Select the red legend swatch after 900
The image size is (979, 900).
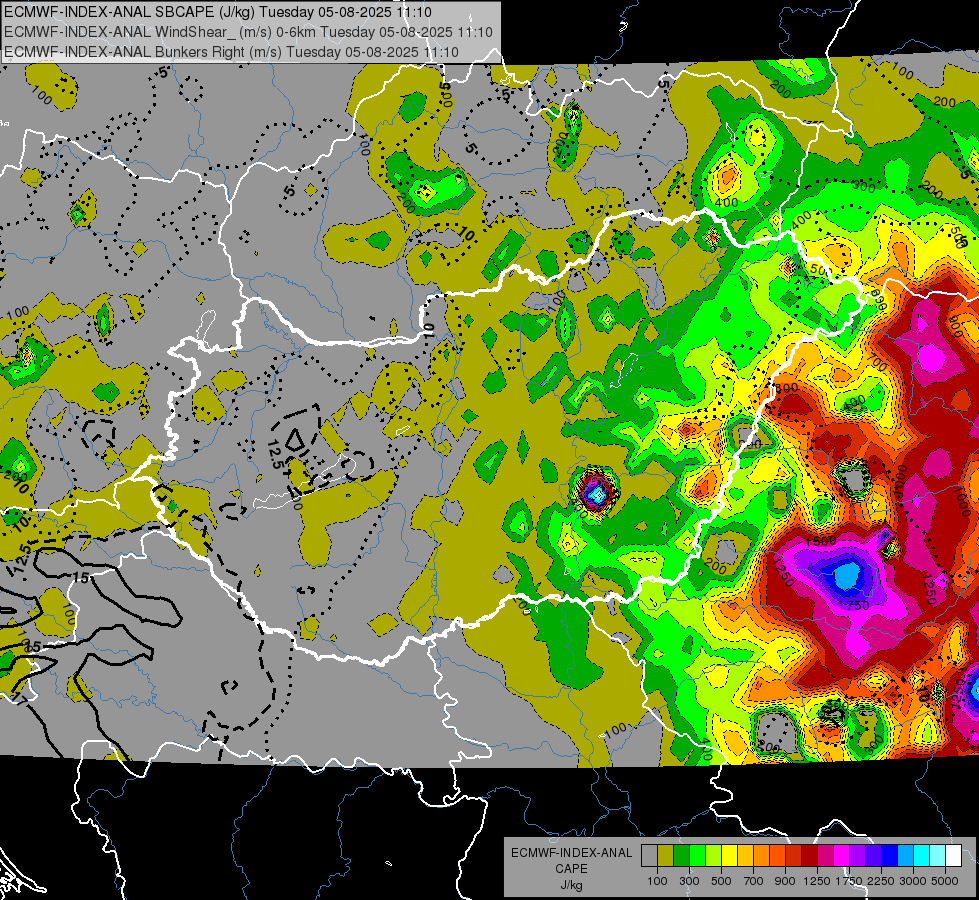pyautogui.click(x=794, y=856)
